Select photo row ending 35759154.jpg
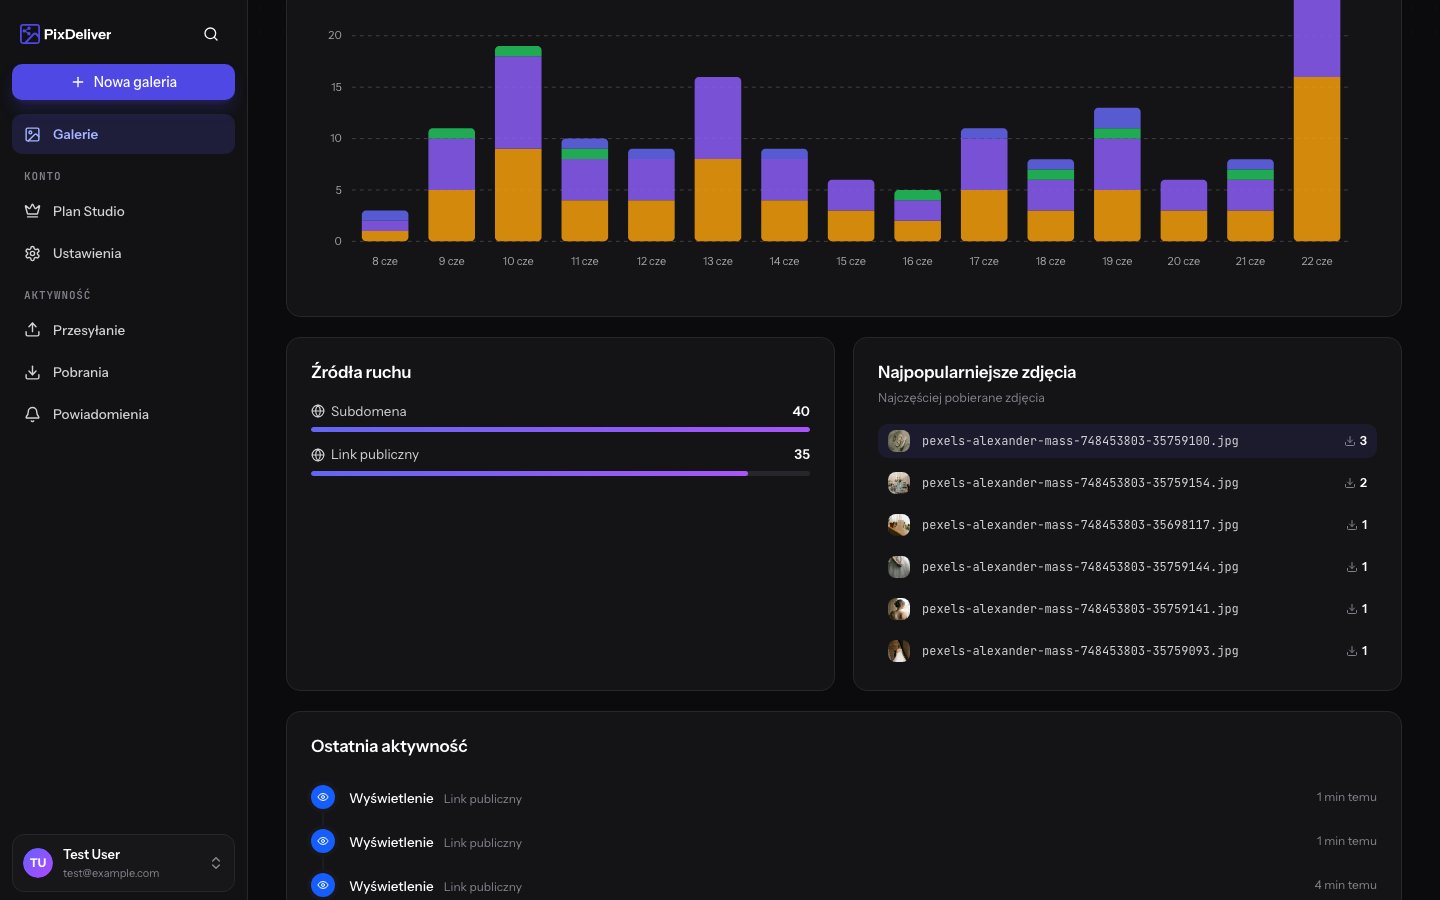The image size is (1440, 900). click(1127, 483)
